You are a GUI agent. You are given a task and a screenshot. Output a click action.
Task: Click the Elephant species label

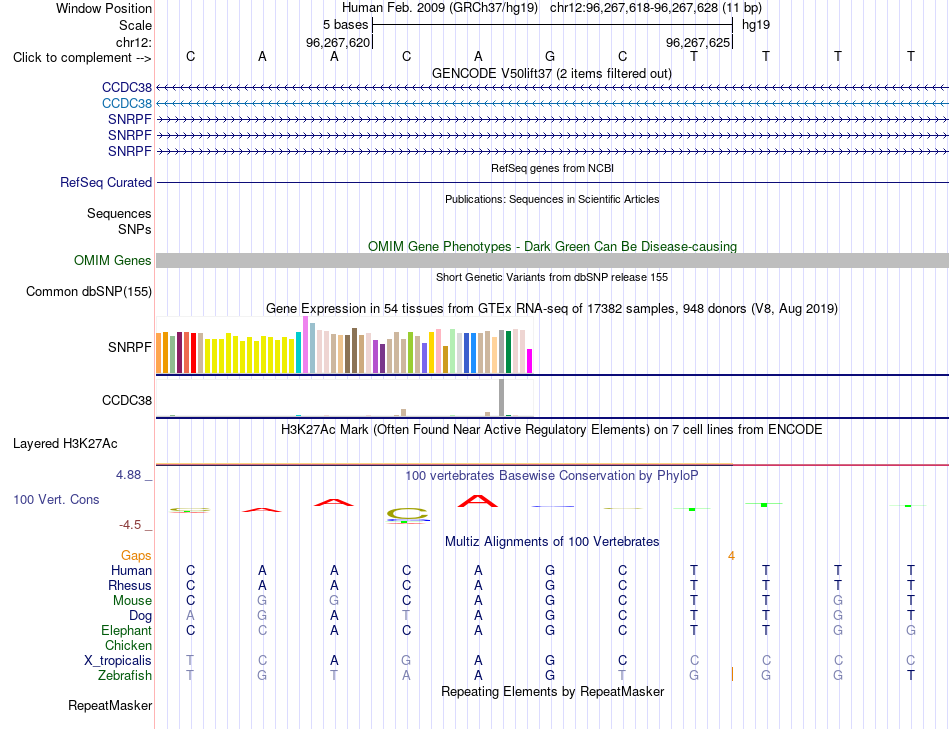point(127,631)
